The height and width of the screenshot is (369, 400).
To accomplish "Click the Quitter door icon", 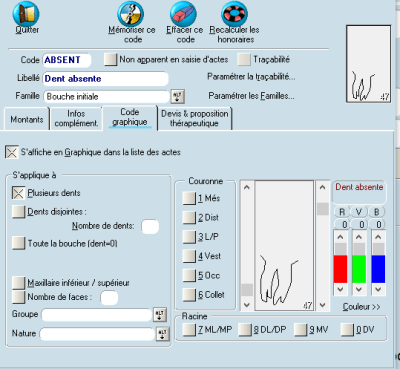I will pos(26,13).
